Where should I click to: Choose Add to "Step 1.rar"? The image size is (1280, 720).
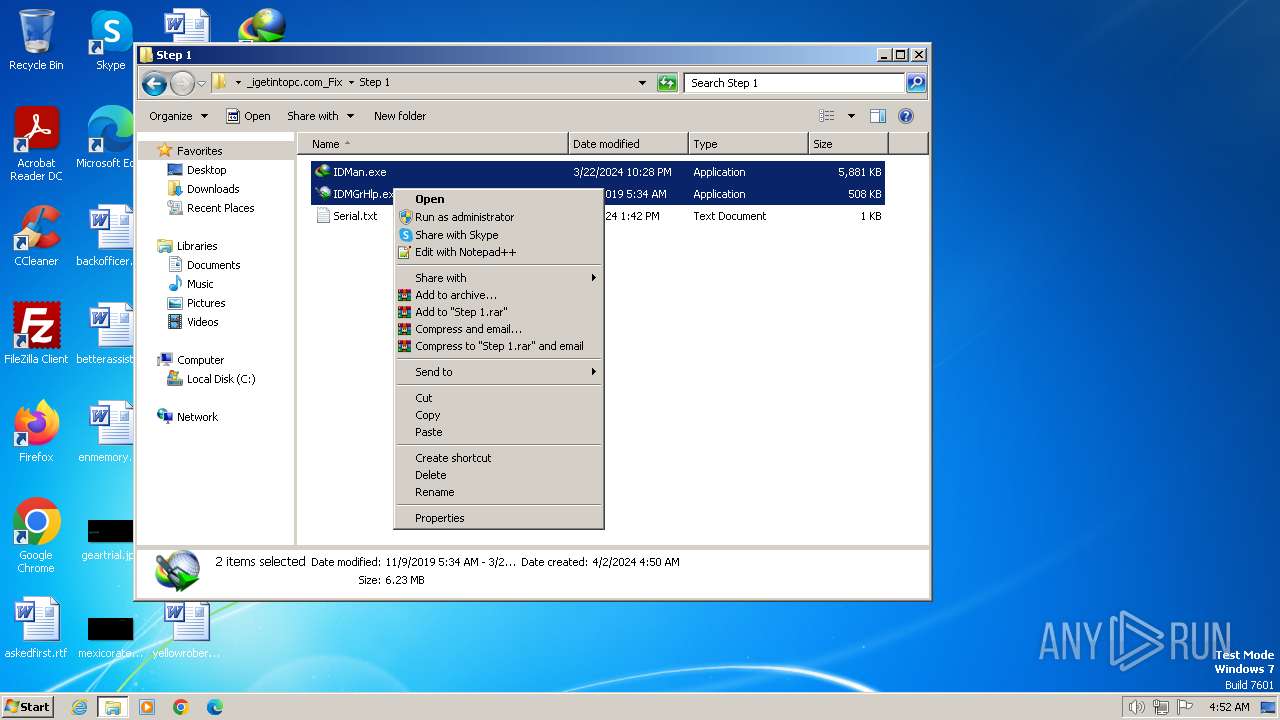(x=499, y=312)
